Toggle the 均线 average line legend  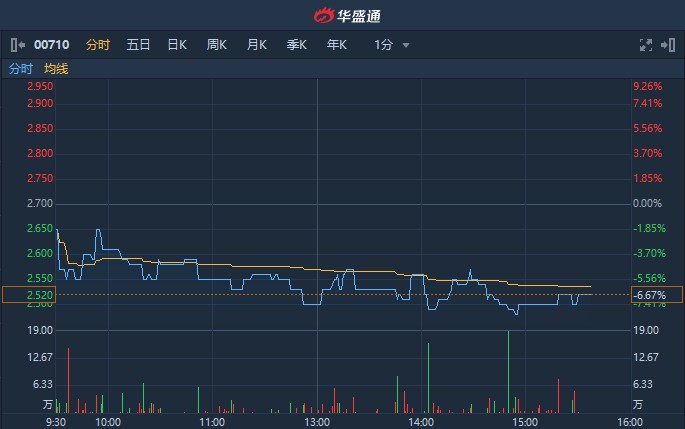(x=56, y=69)
